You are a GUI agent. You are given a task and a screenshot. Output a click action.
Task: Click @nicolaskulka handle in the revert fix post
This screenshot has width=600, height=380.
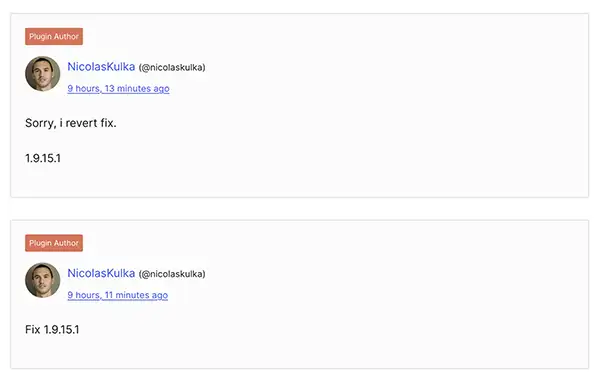point(172,68)
